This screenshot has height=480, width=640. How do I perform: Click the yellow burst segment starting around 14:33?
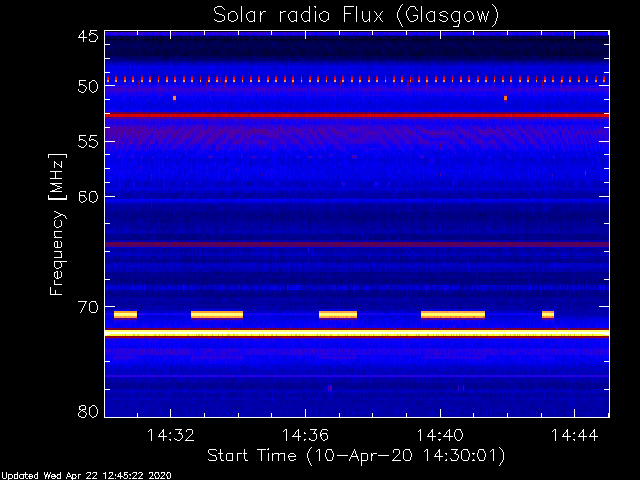217,315
